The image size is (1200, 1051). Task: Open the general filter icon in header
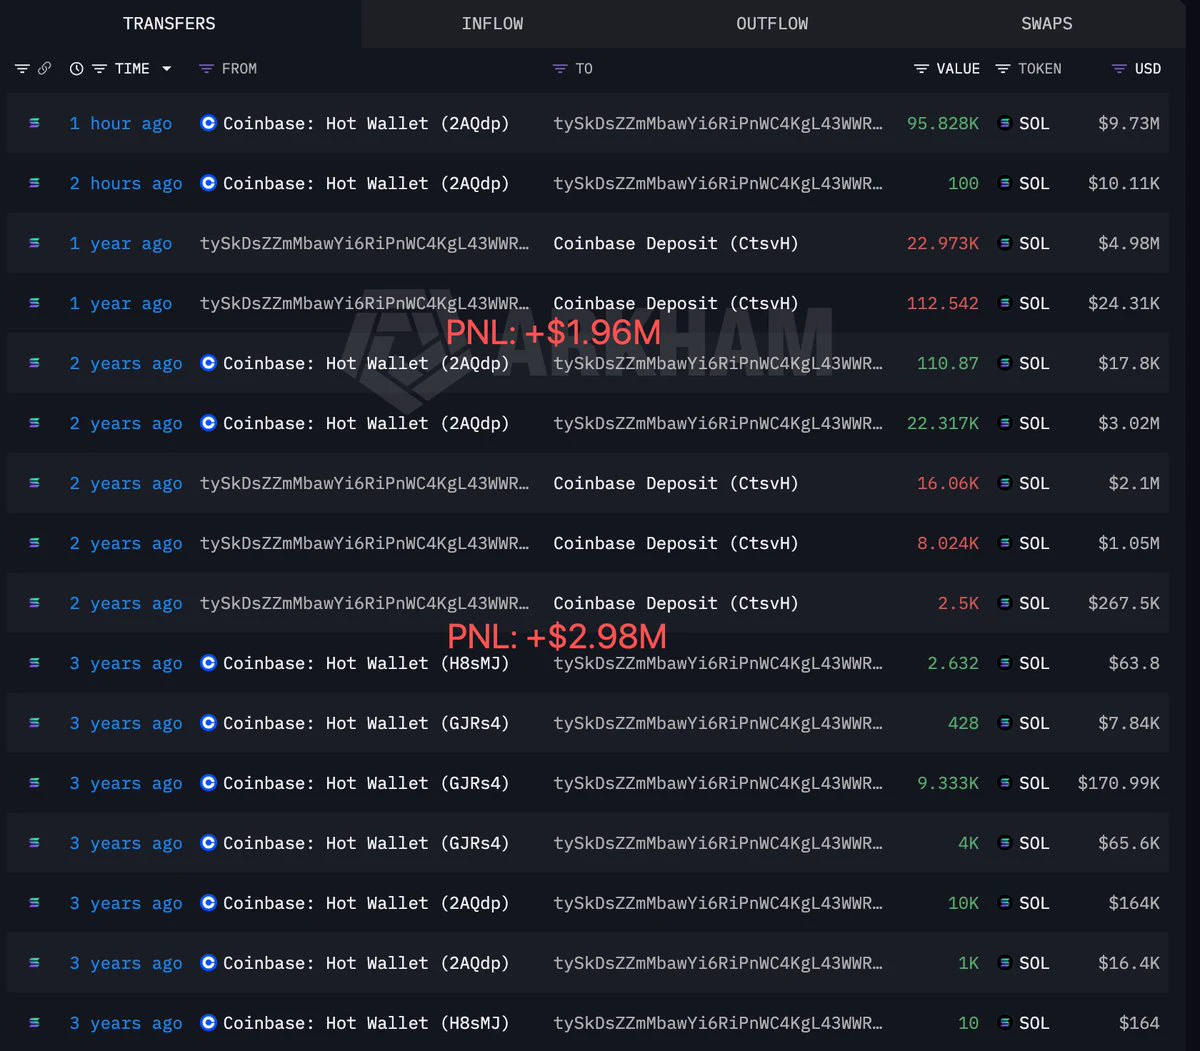(22, 69)
